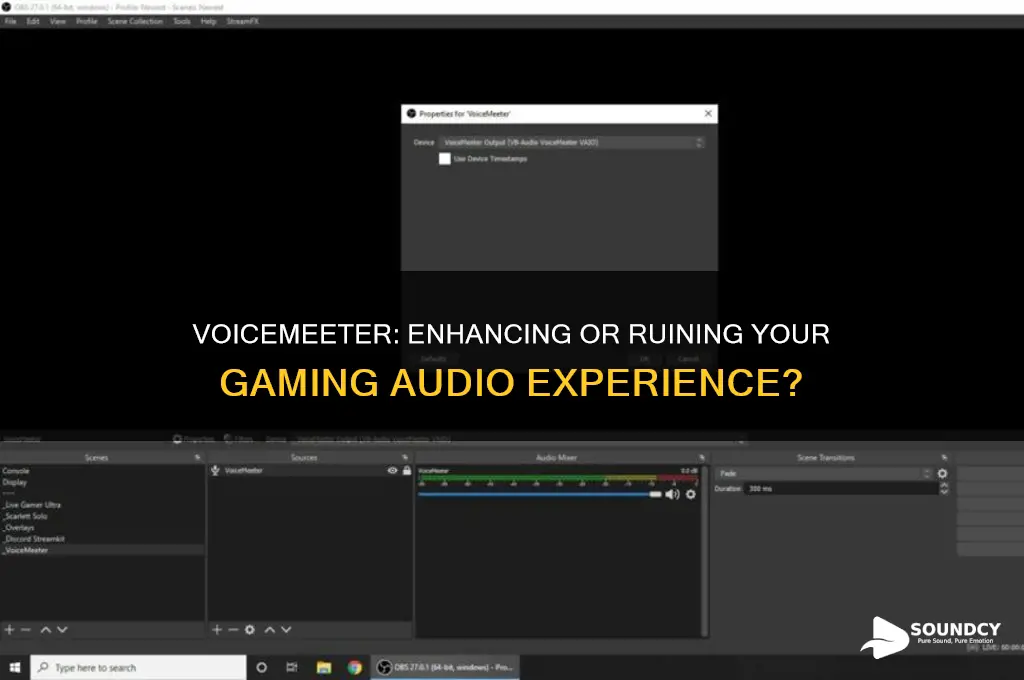Undock the Scene Transitions panel
The width and height of the screenshot is (1024, 680).
coord(944,457)
